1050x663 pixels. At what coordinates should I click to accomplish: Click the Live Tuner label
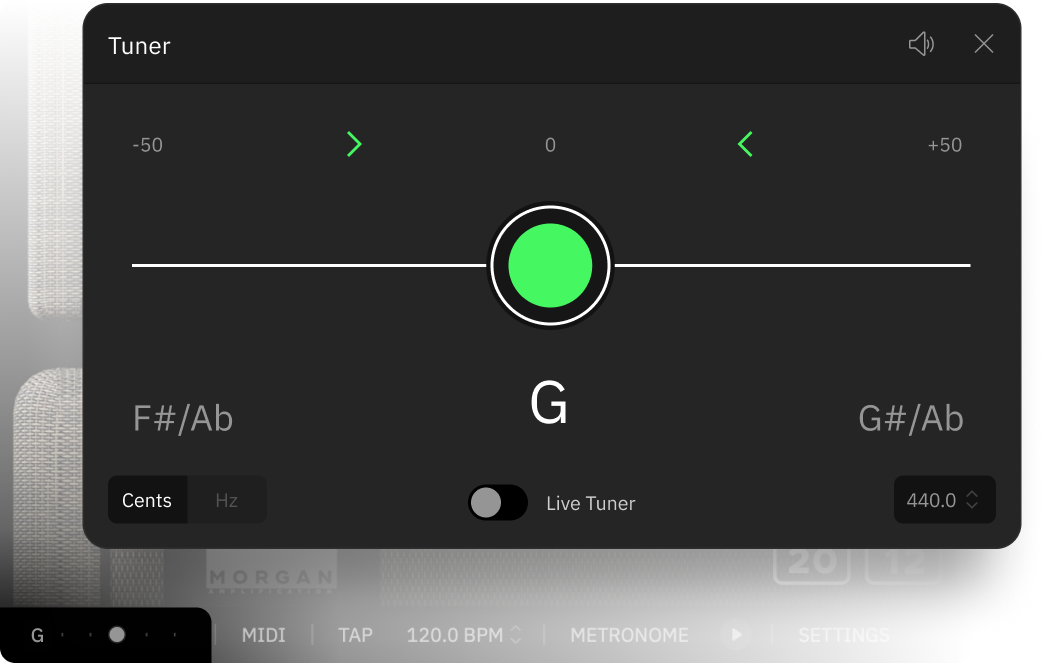click(x=591, y=503)
